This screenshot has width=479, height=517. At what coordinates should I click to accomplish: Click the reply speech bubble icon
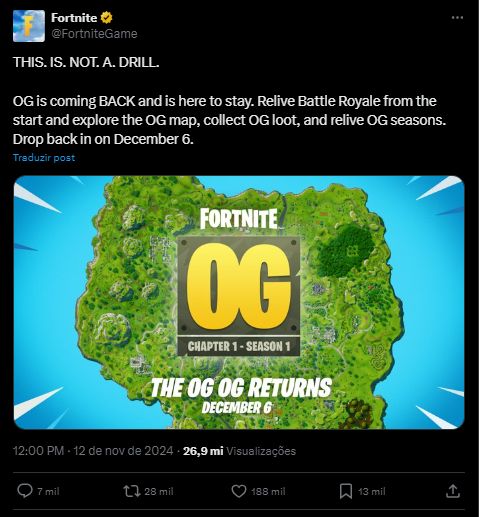click(x=25, y=491)
